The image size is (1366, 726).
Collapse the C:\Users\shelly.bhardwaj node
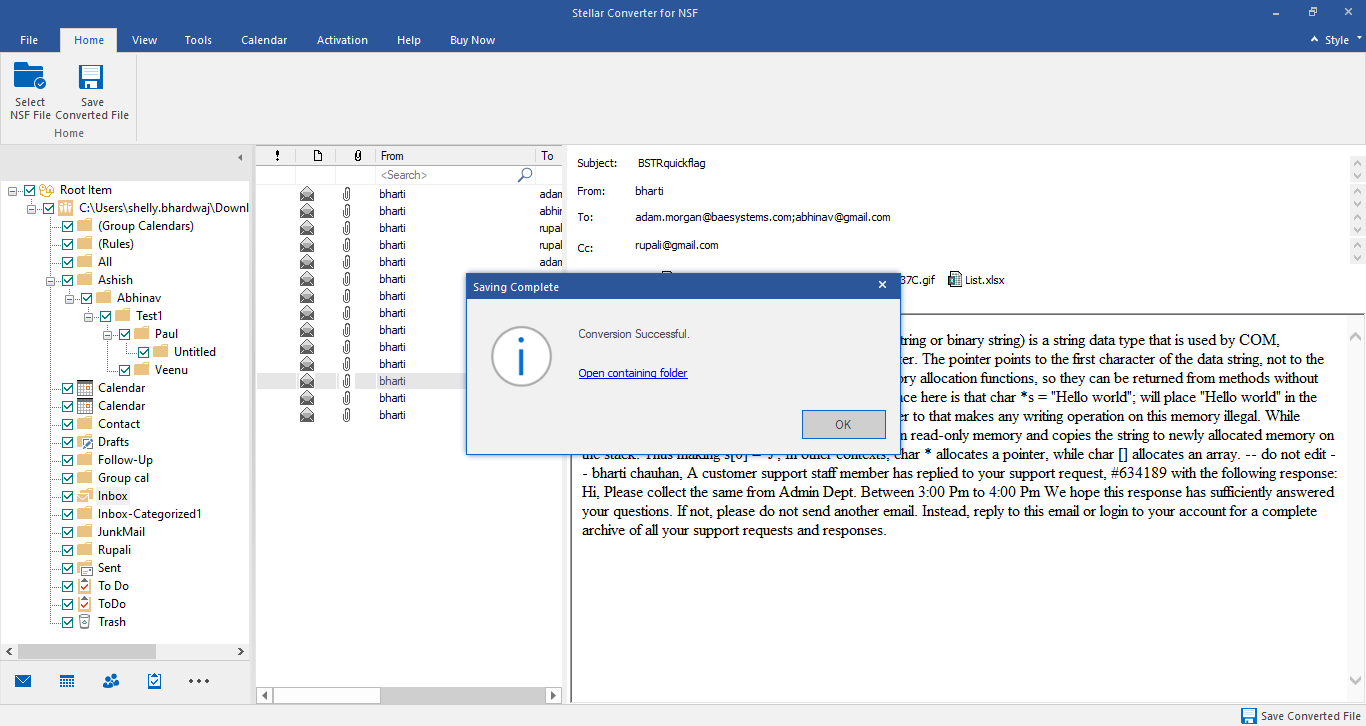click(x=33, y=208)
